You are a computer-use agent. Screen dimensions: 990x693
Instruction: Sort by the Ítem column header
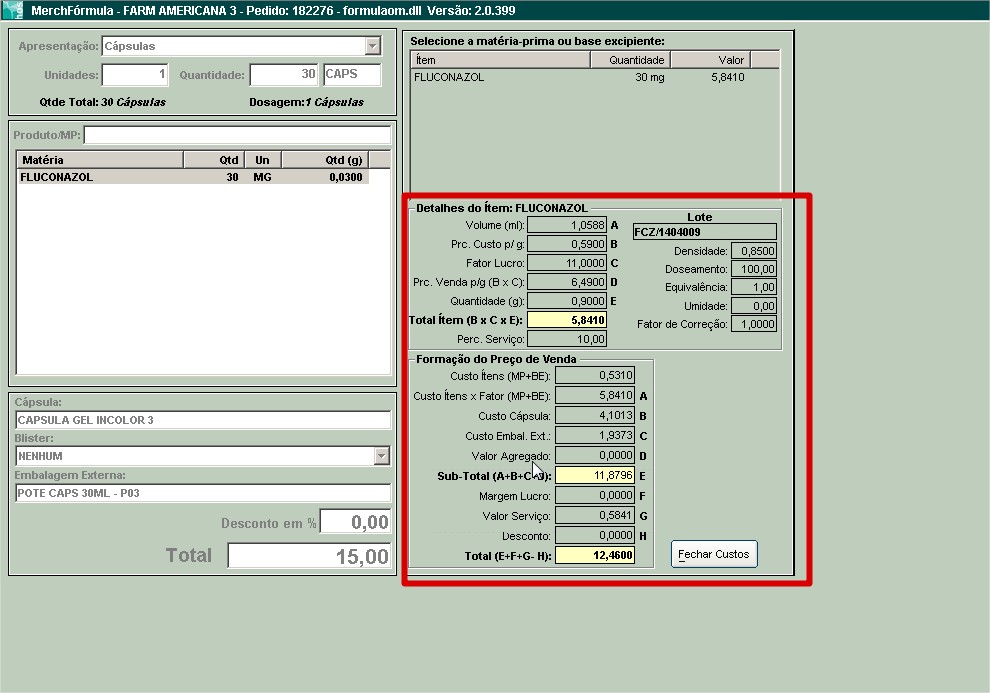(498, 60)
